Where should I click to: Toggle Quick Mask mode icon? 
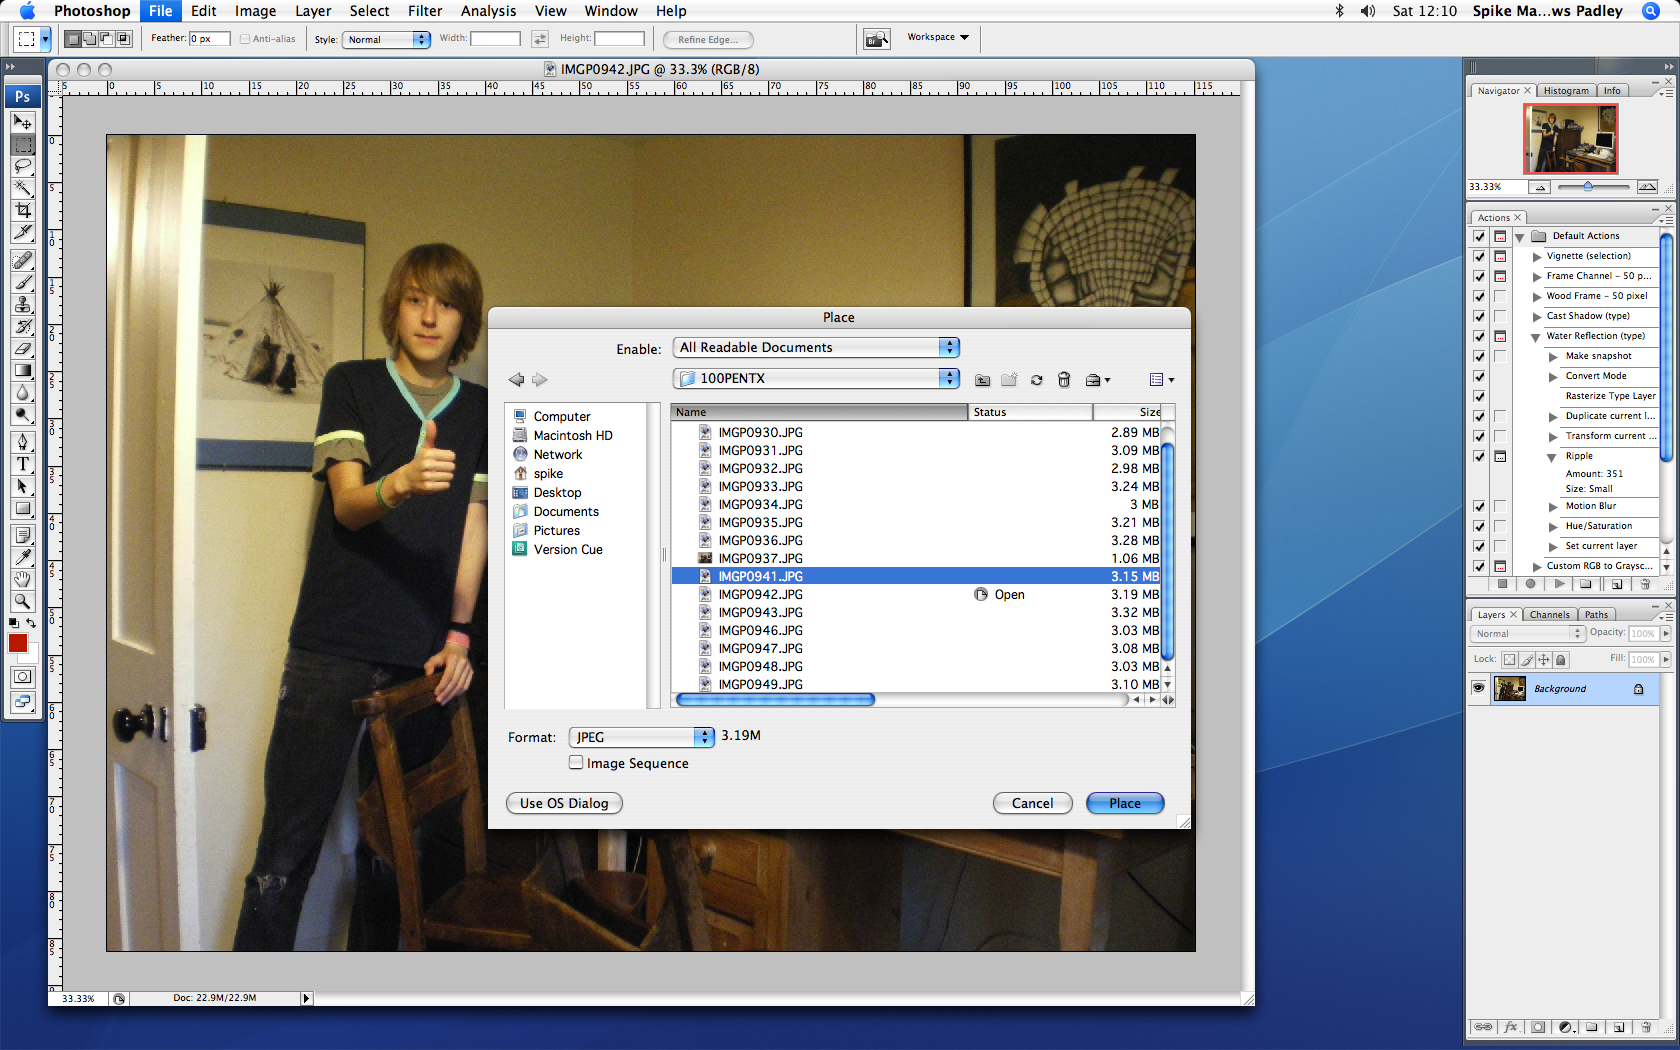pos(22,677)
